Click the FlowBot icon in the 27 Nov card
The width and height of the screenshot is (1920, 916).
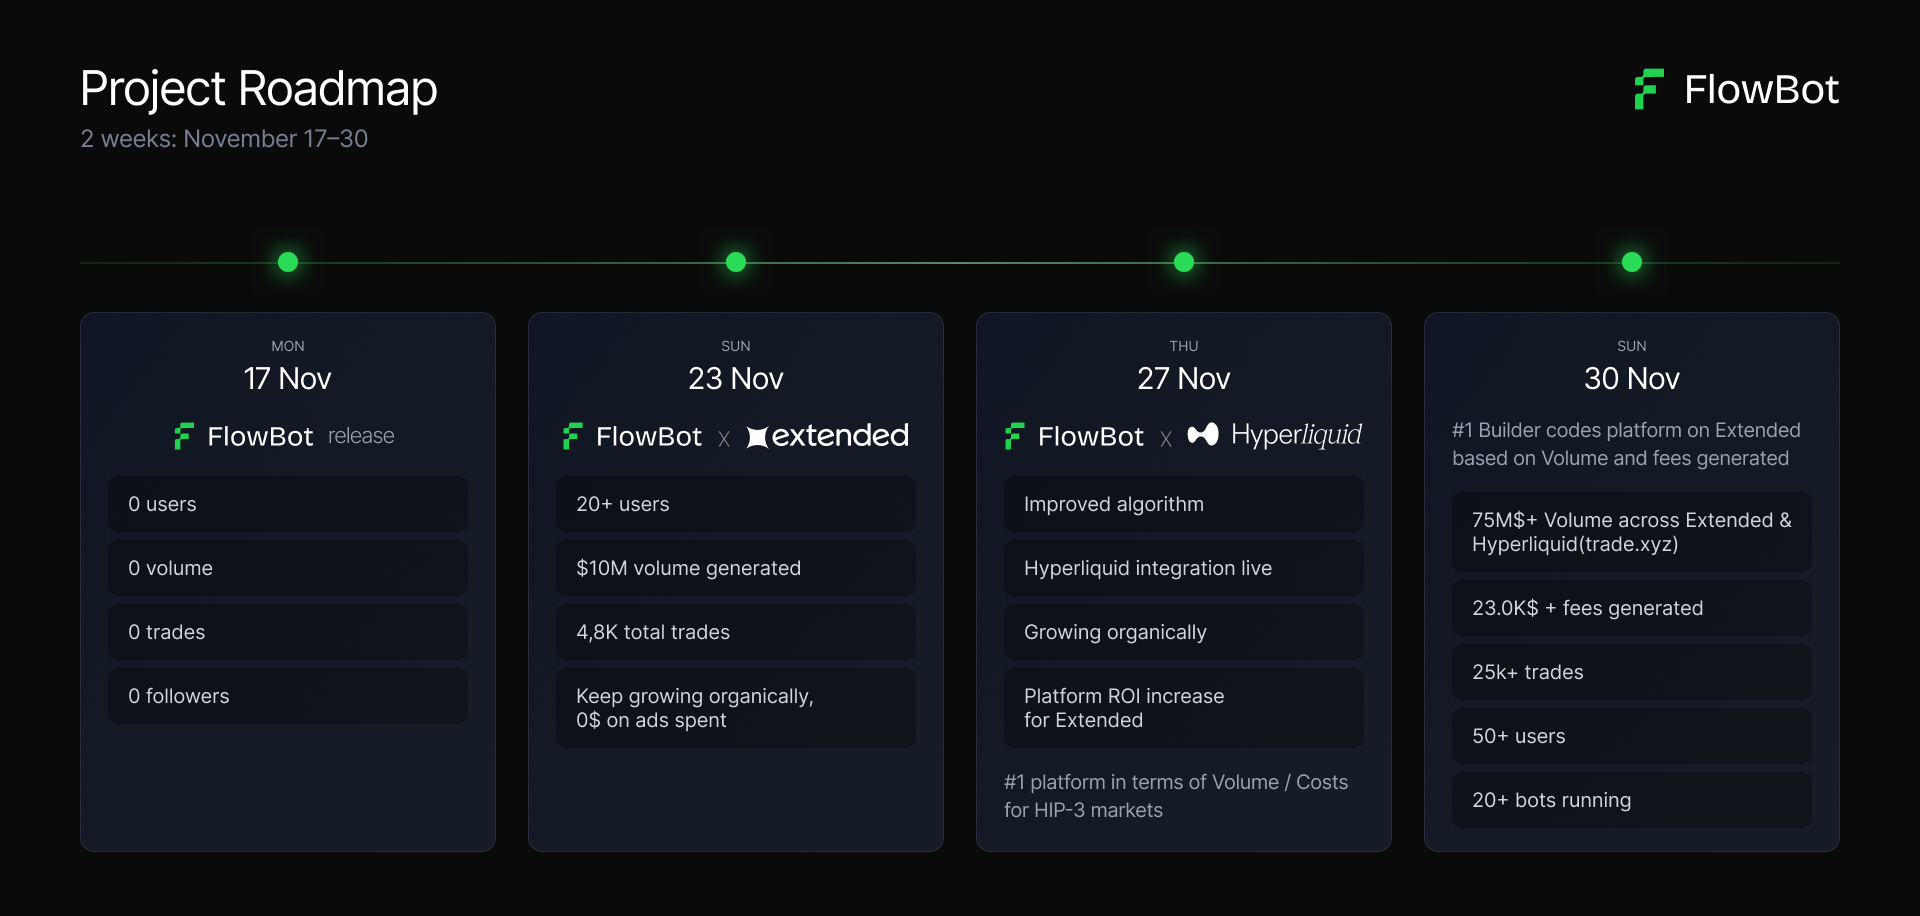(x=1014, y=436)
